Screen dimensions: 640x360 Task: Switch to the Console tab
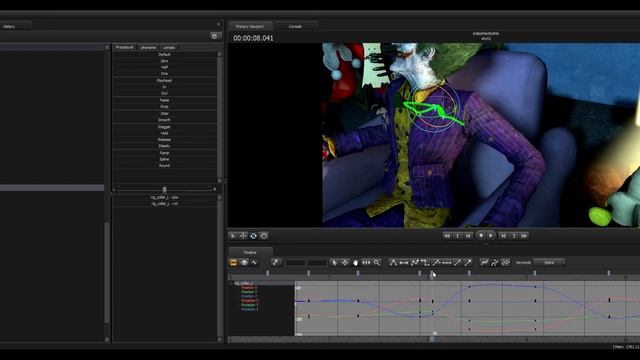click(295, 27)
